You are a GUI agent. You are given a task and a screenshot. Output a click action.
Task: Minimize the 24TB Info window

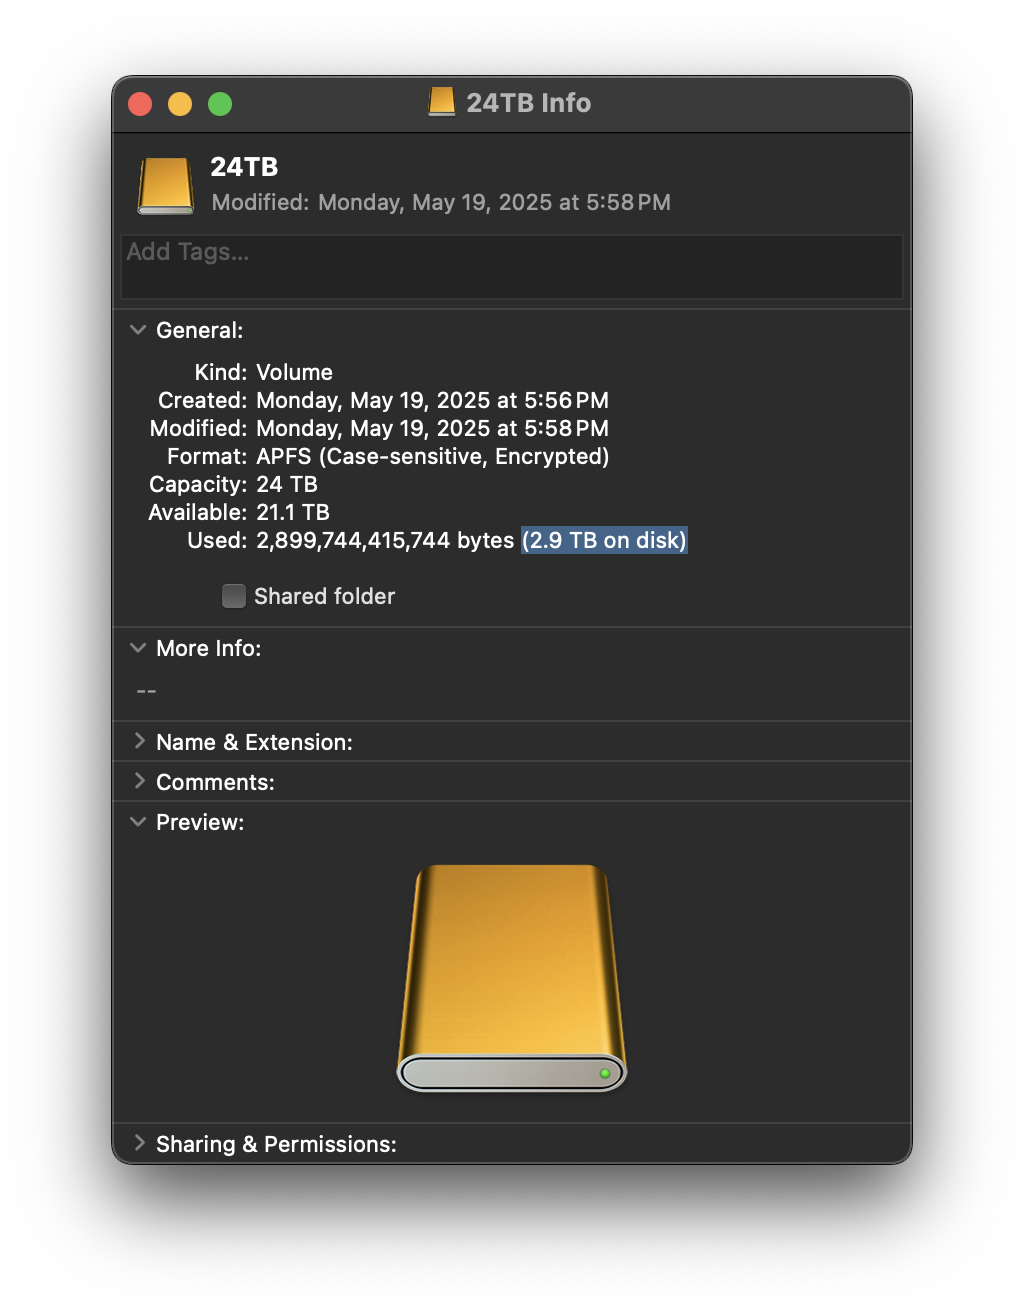(x=180, y=104)
